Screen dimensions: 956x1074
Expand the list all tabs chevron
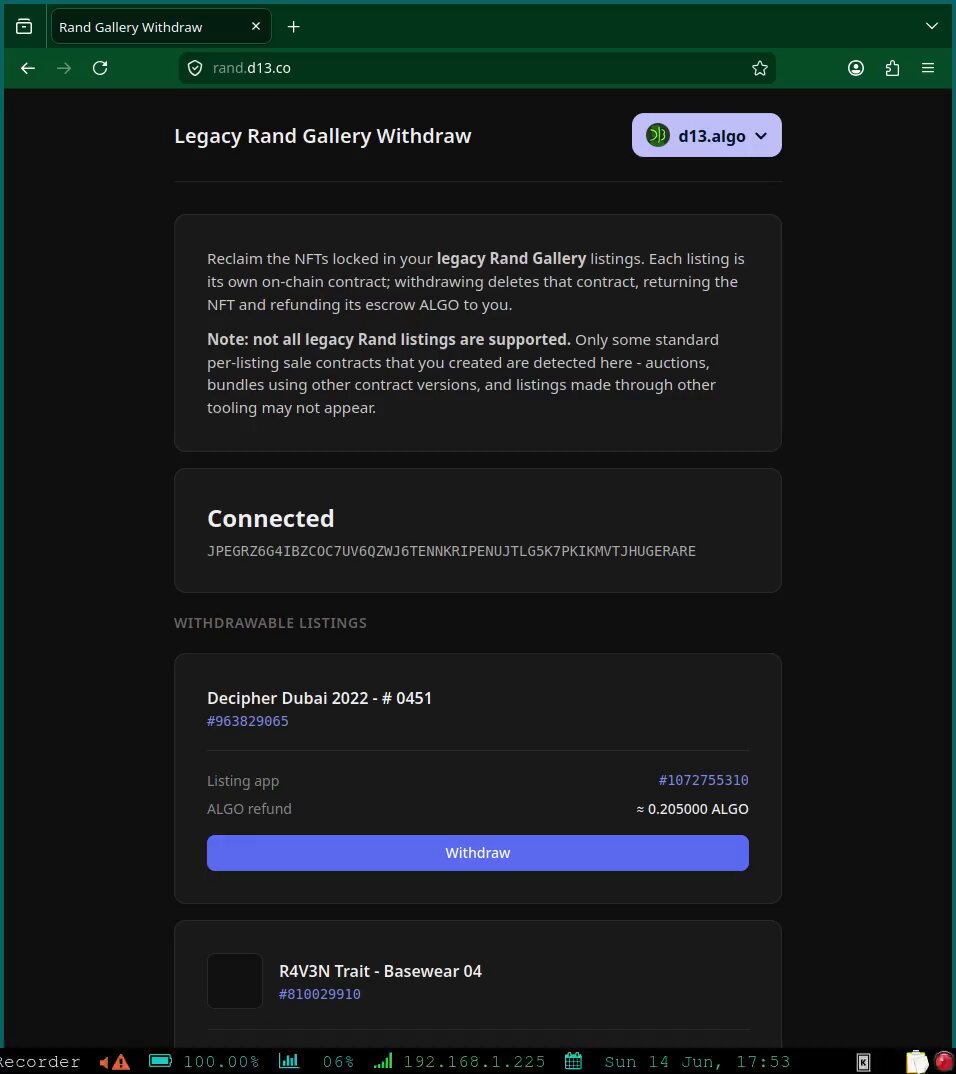(931, 26)
